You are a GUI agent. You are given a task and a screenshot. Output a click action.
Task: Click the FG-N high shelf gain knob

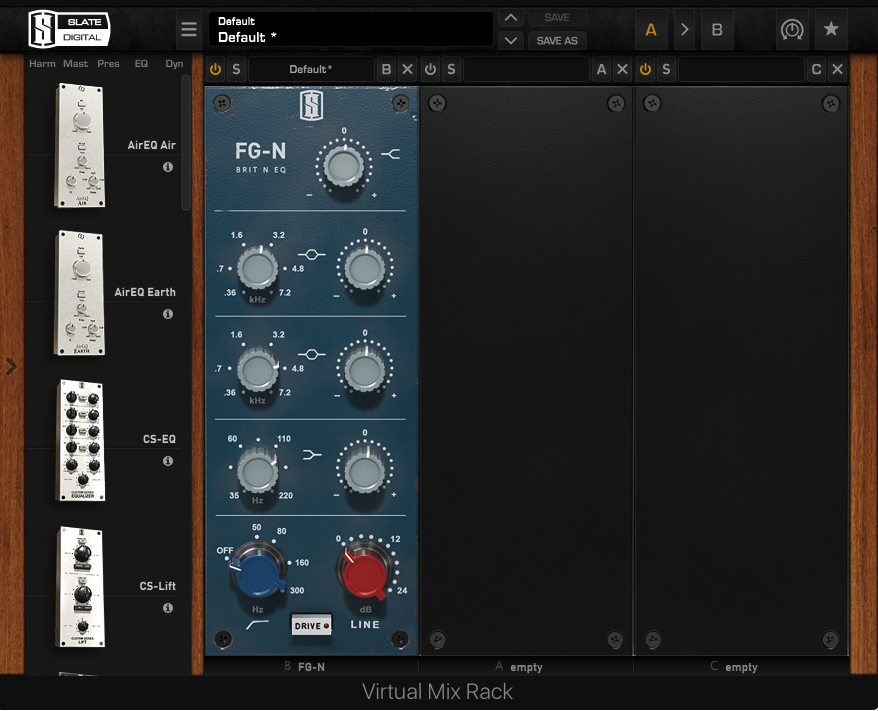(x=344, y=166)
